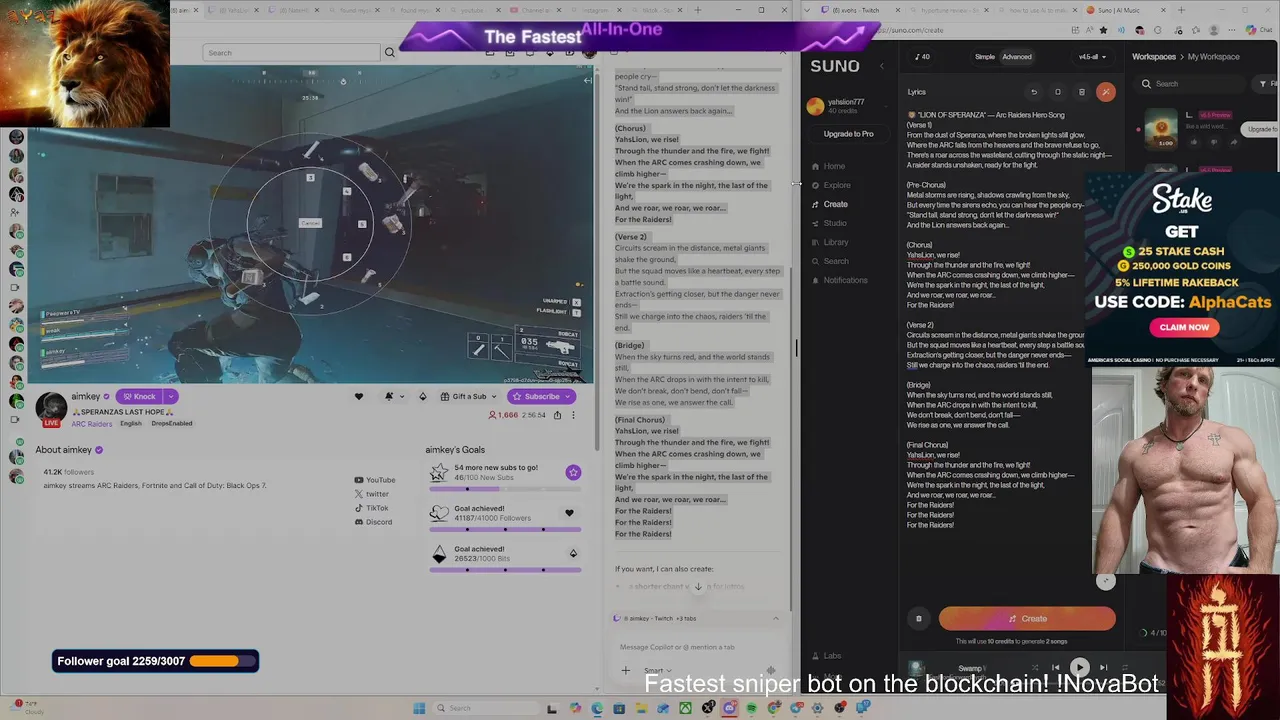Open Search in the Suno sidebar

pyautogui.click(x=830, y=261)
